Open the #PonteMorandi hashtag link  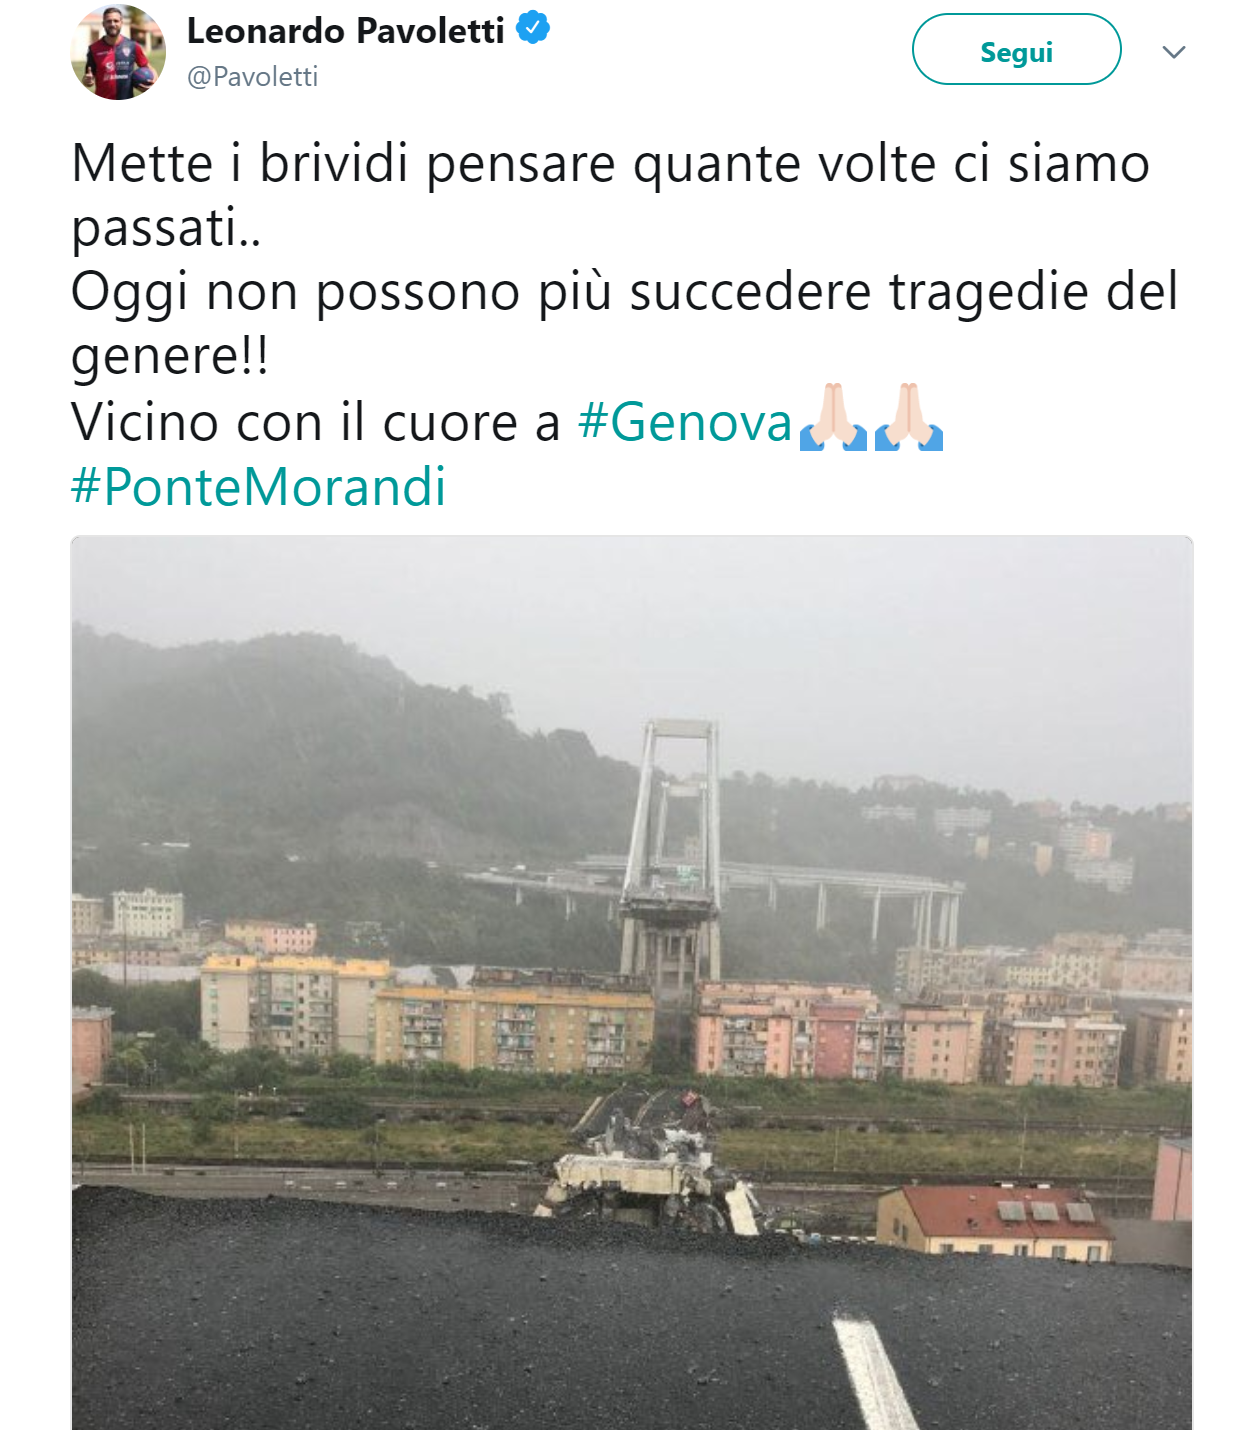point(259,487)
